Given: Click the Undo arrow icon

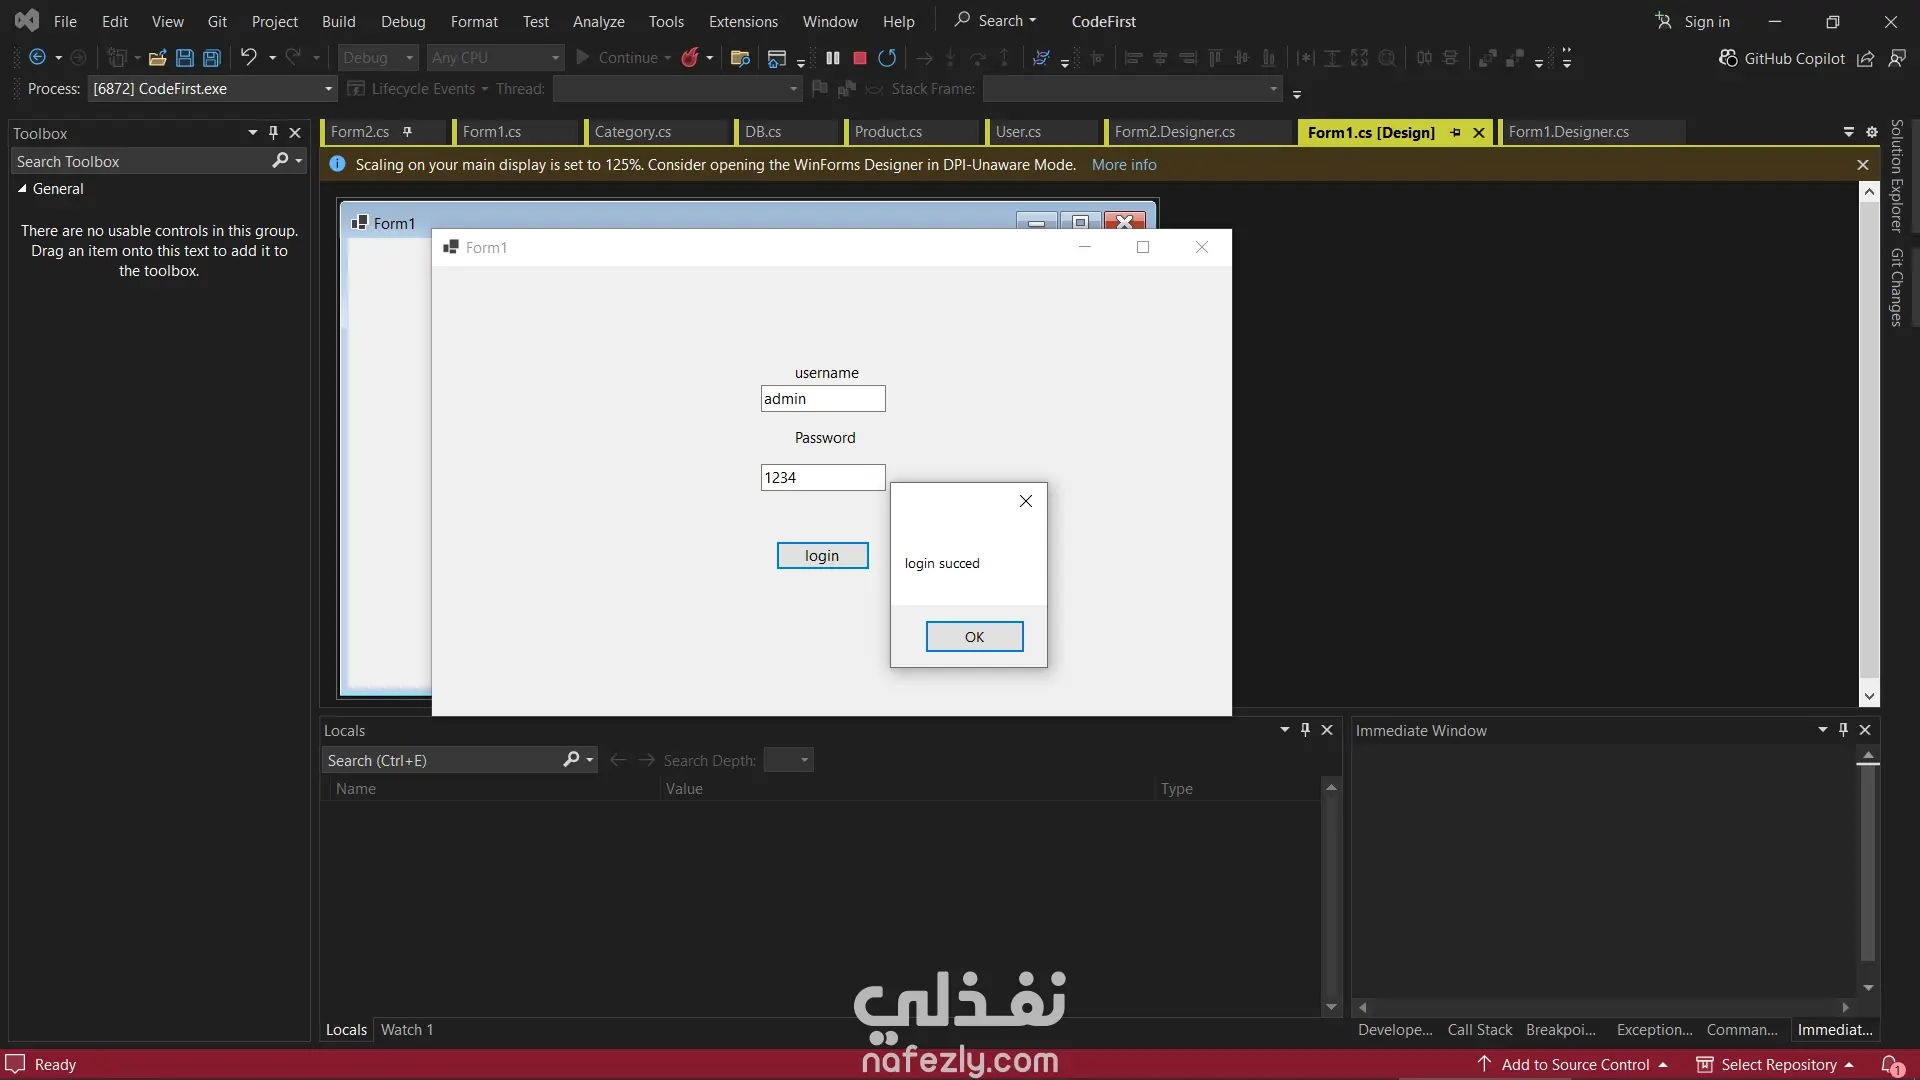Looking at the screenshot, I should click(249, 58).
